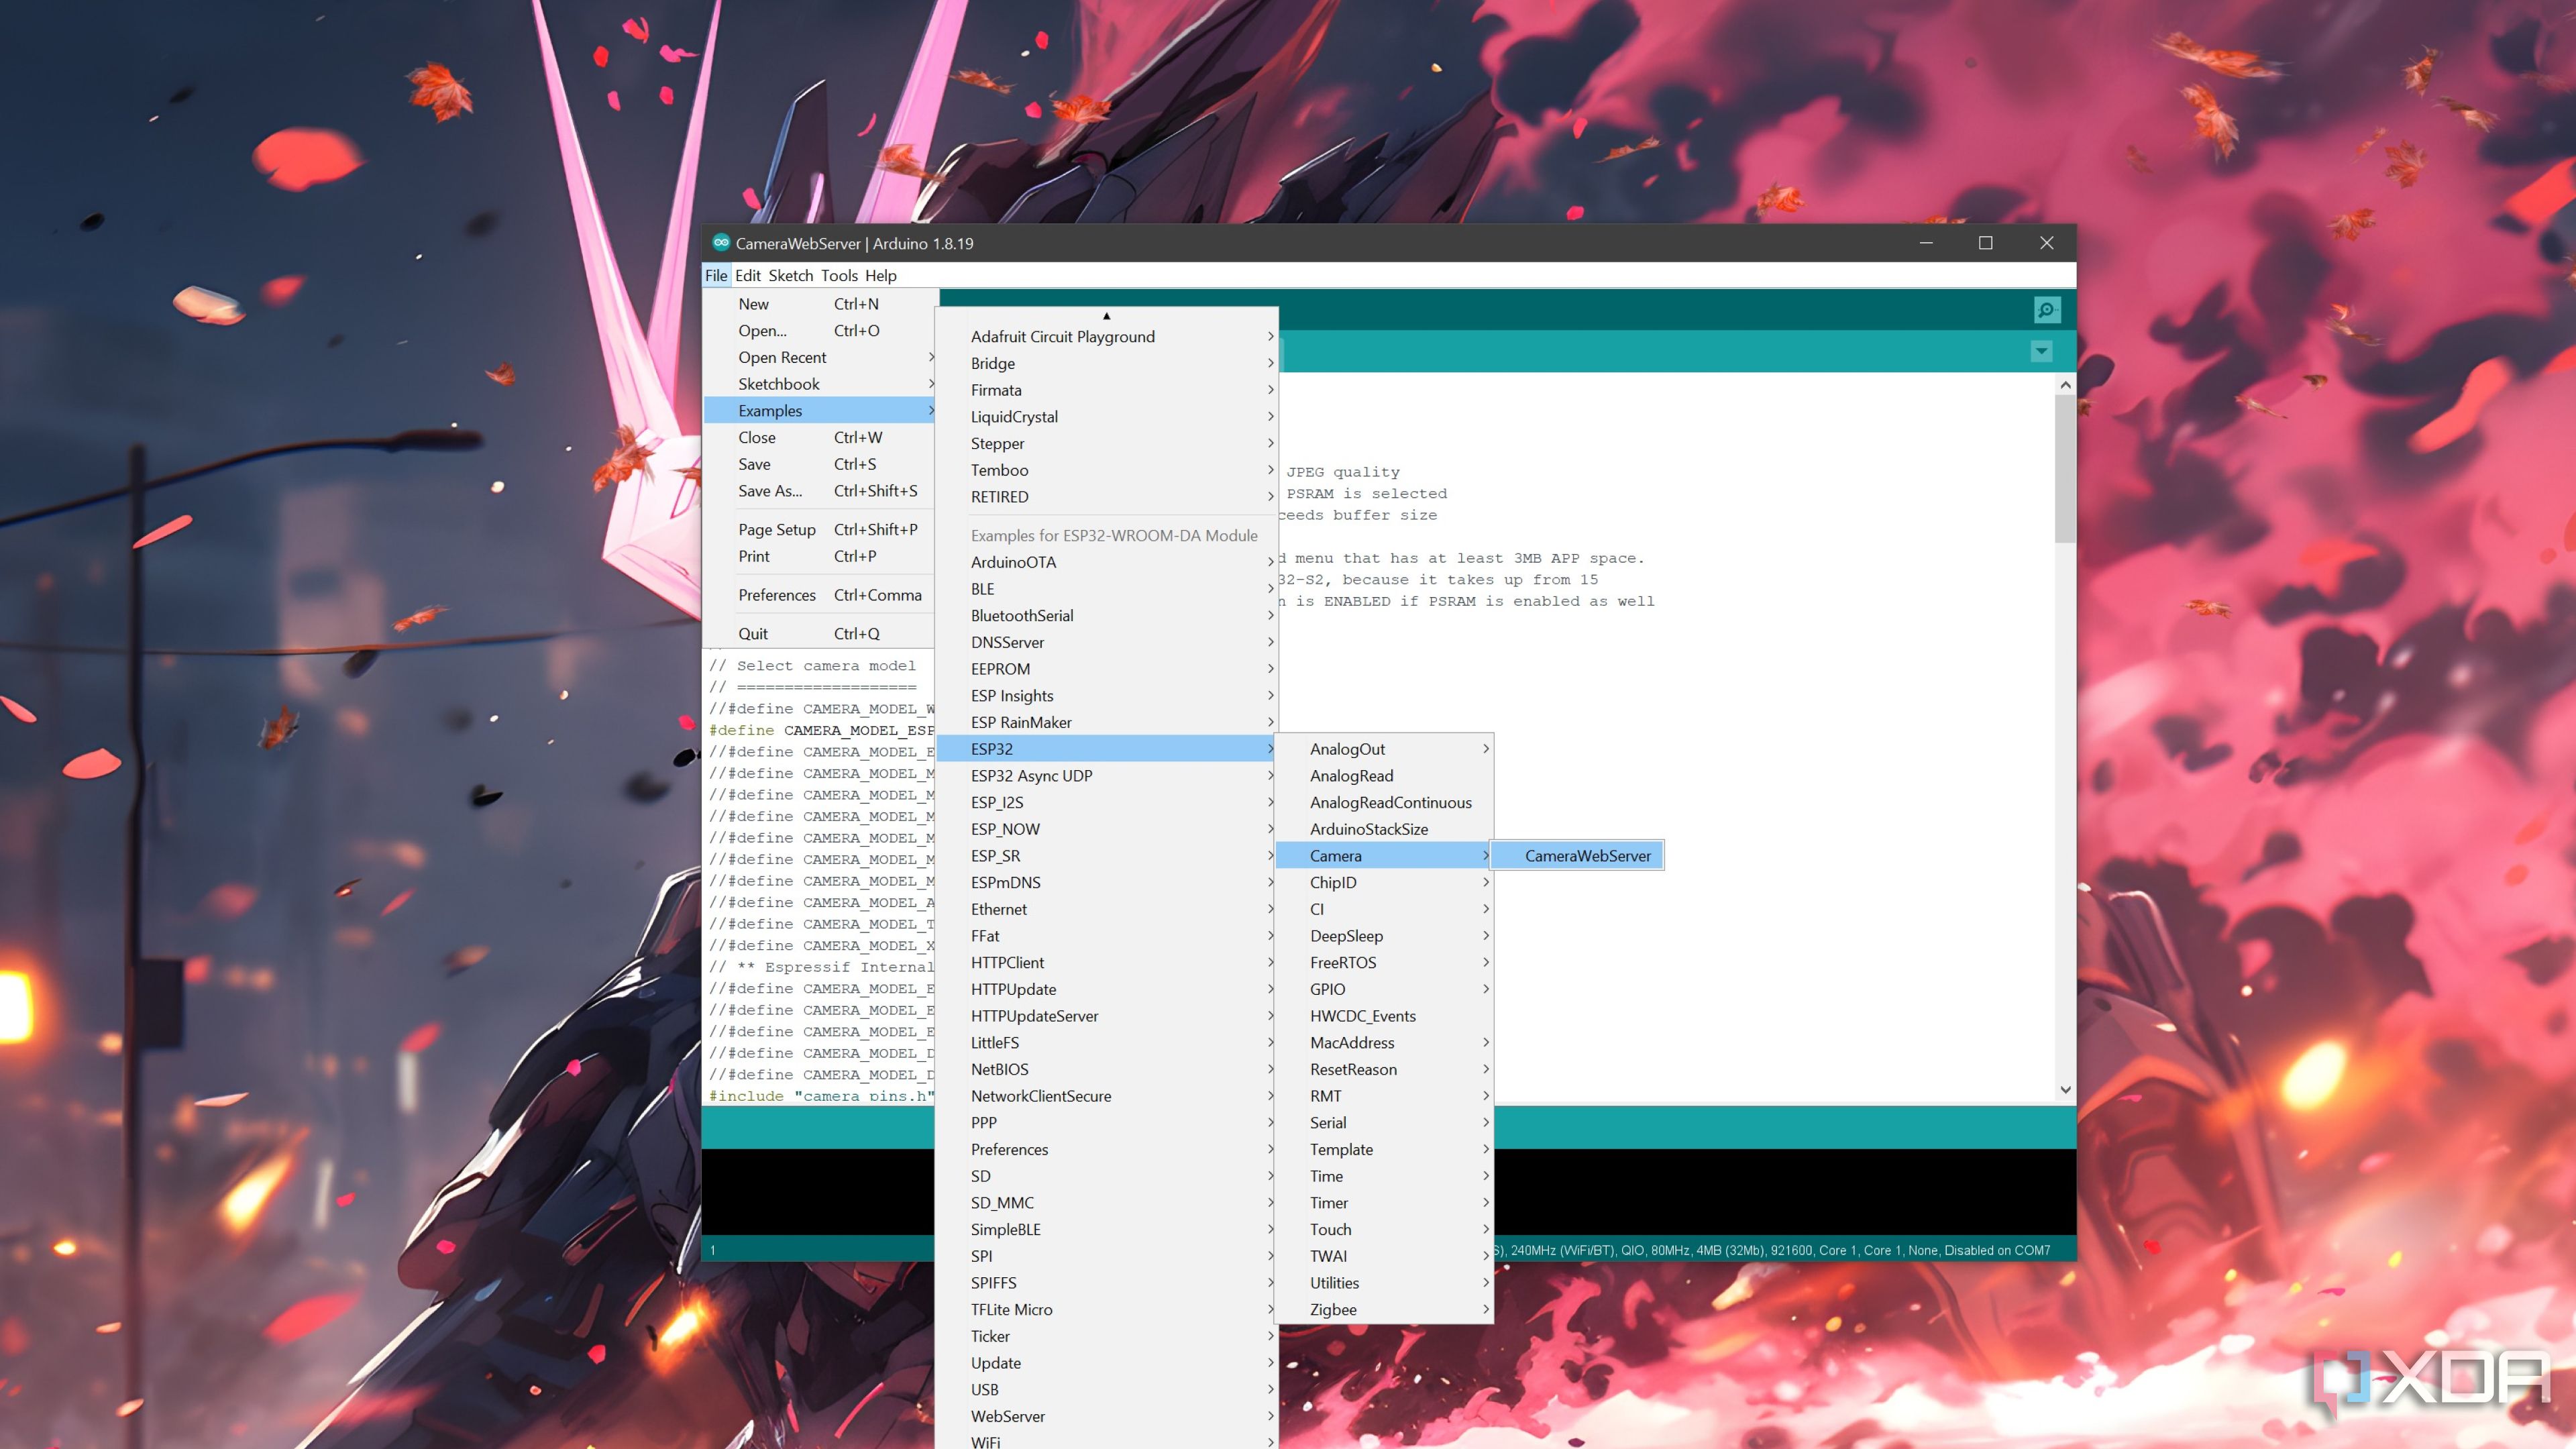Click the 'JPEG quality' comment text in editor

point(1343,472)
